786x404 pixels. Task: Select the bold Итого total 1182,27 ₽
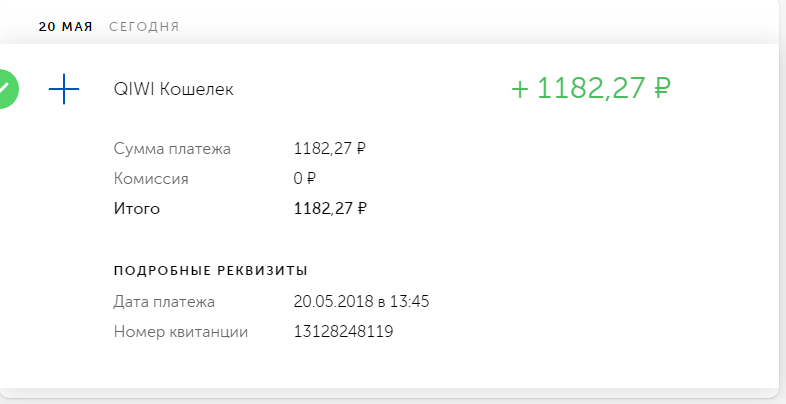[x=330, y=209]
